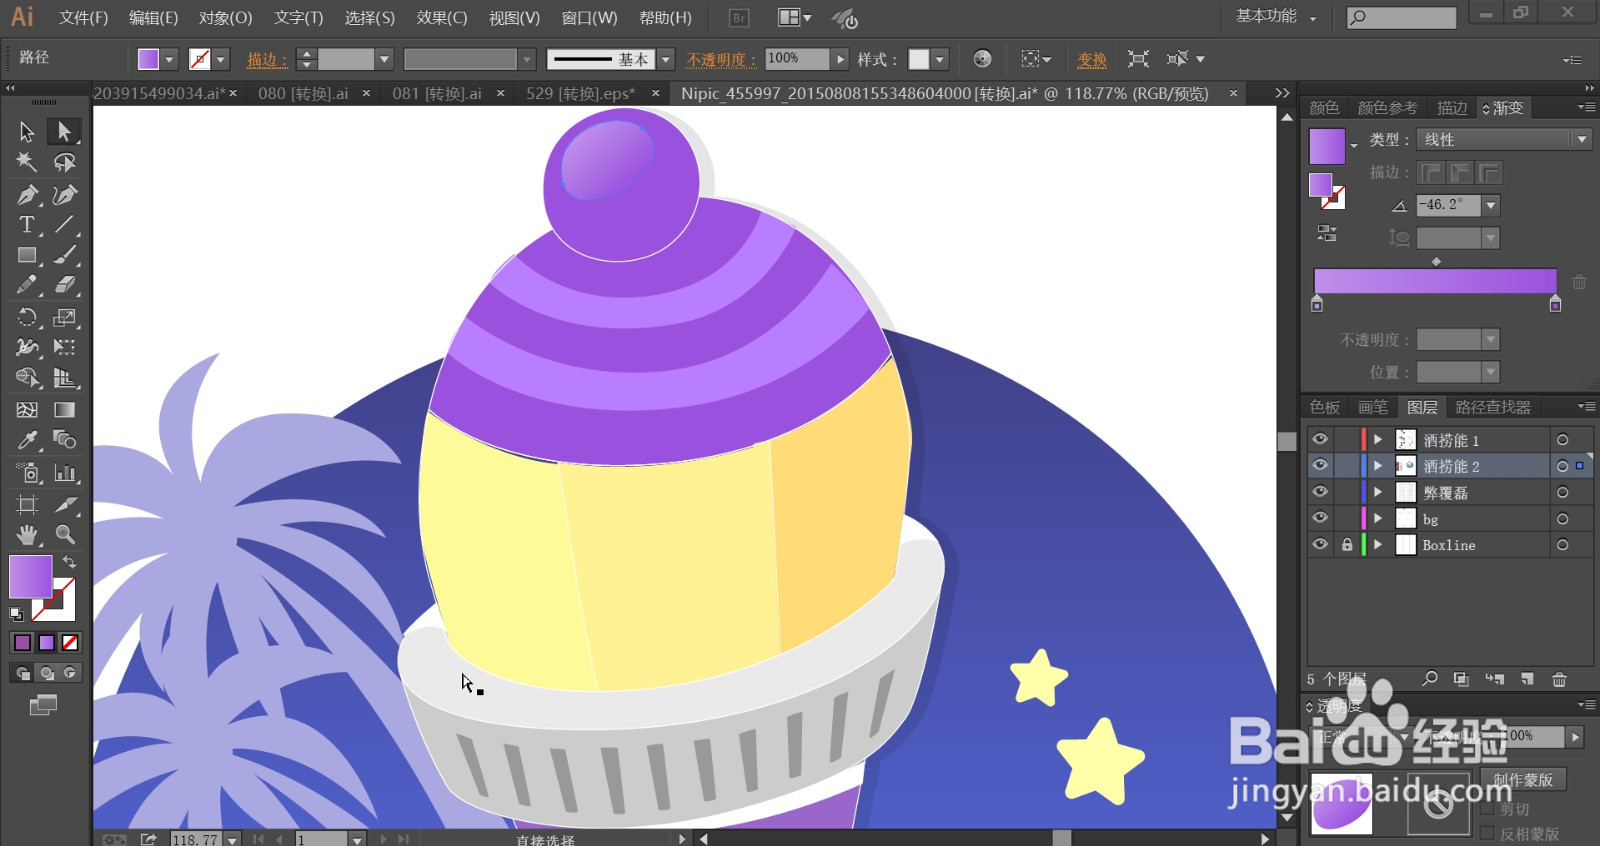
Task: Toggle visibility of the bg layer
Action: tap(1320, 518)
